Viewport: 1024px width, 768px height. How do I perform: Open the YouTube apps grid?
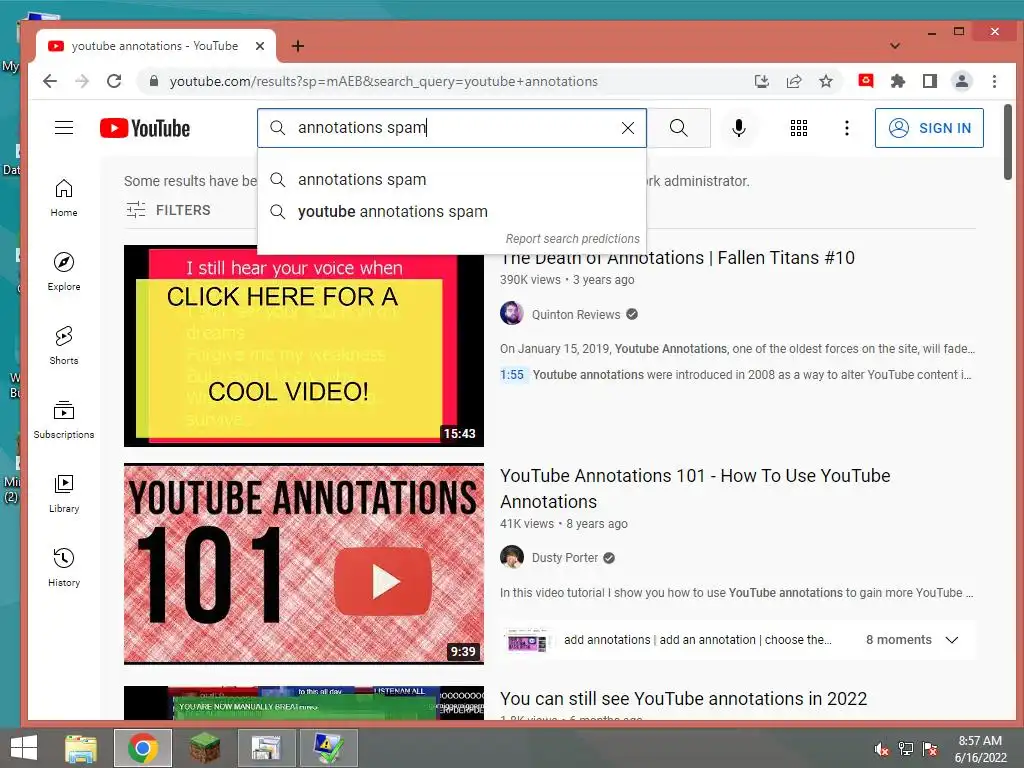click(799, 128)
